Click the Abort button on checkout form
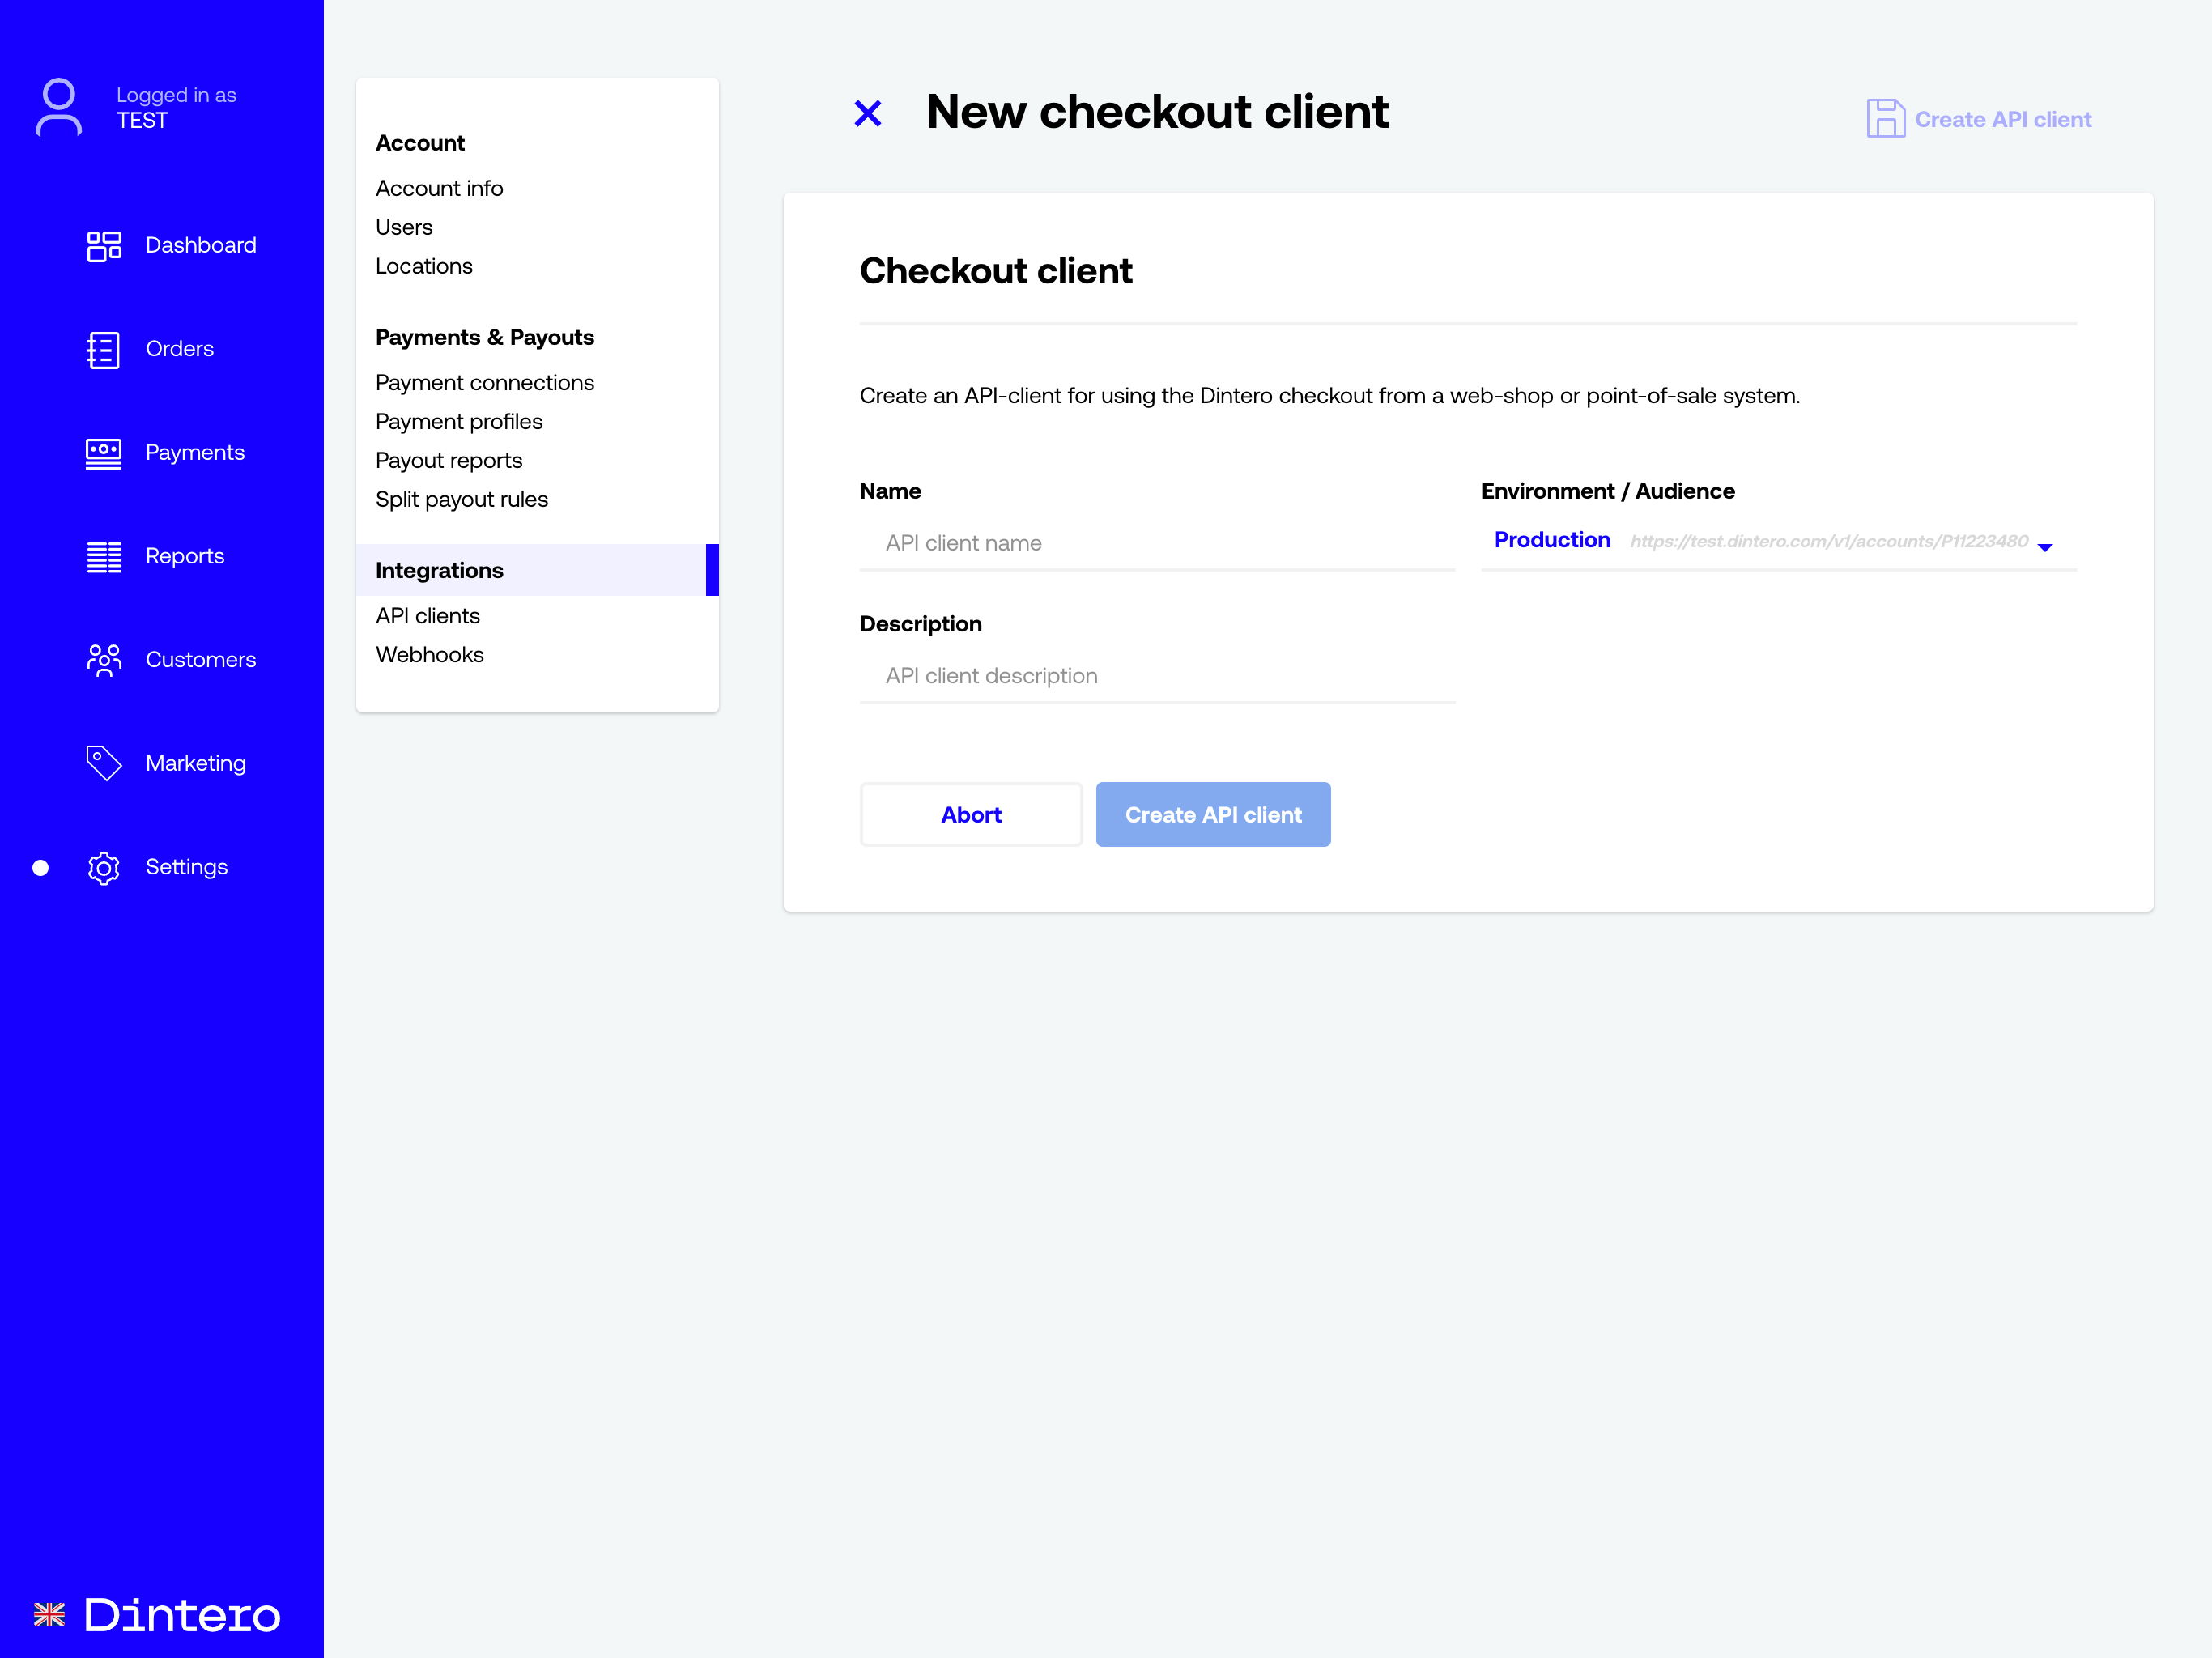The width and height of the screenshot is (2212, 1658). 970,814
